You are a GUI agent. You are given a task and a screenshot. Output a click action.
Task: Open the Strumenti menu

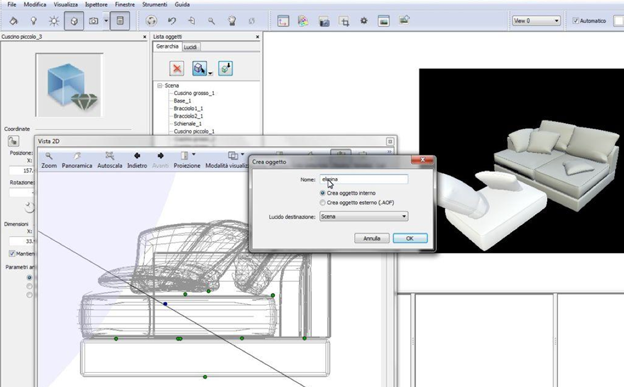pyautogui.click(x=155, y=4)
